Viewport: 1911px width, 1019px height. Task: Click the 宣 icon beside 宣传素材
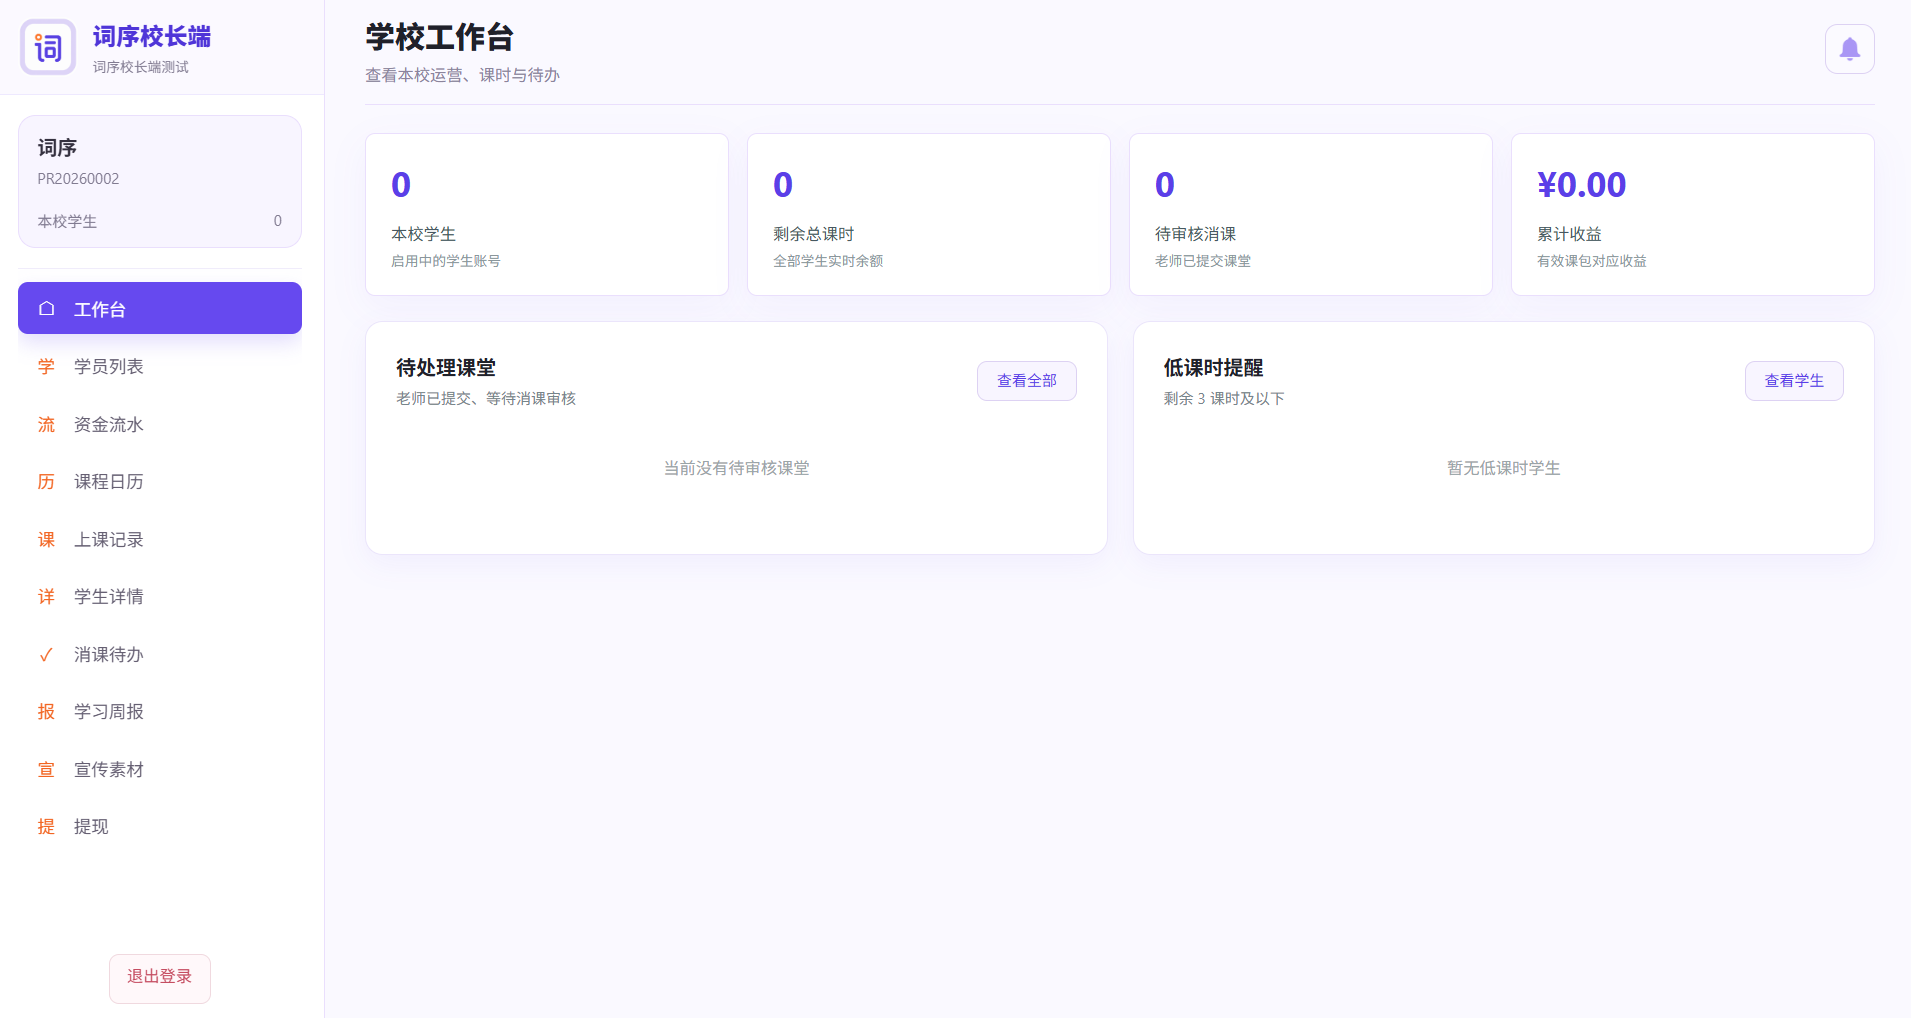click(x=46, y=770)
